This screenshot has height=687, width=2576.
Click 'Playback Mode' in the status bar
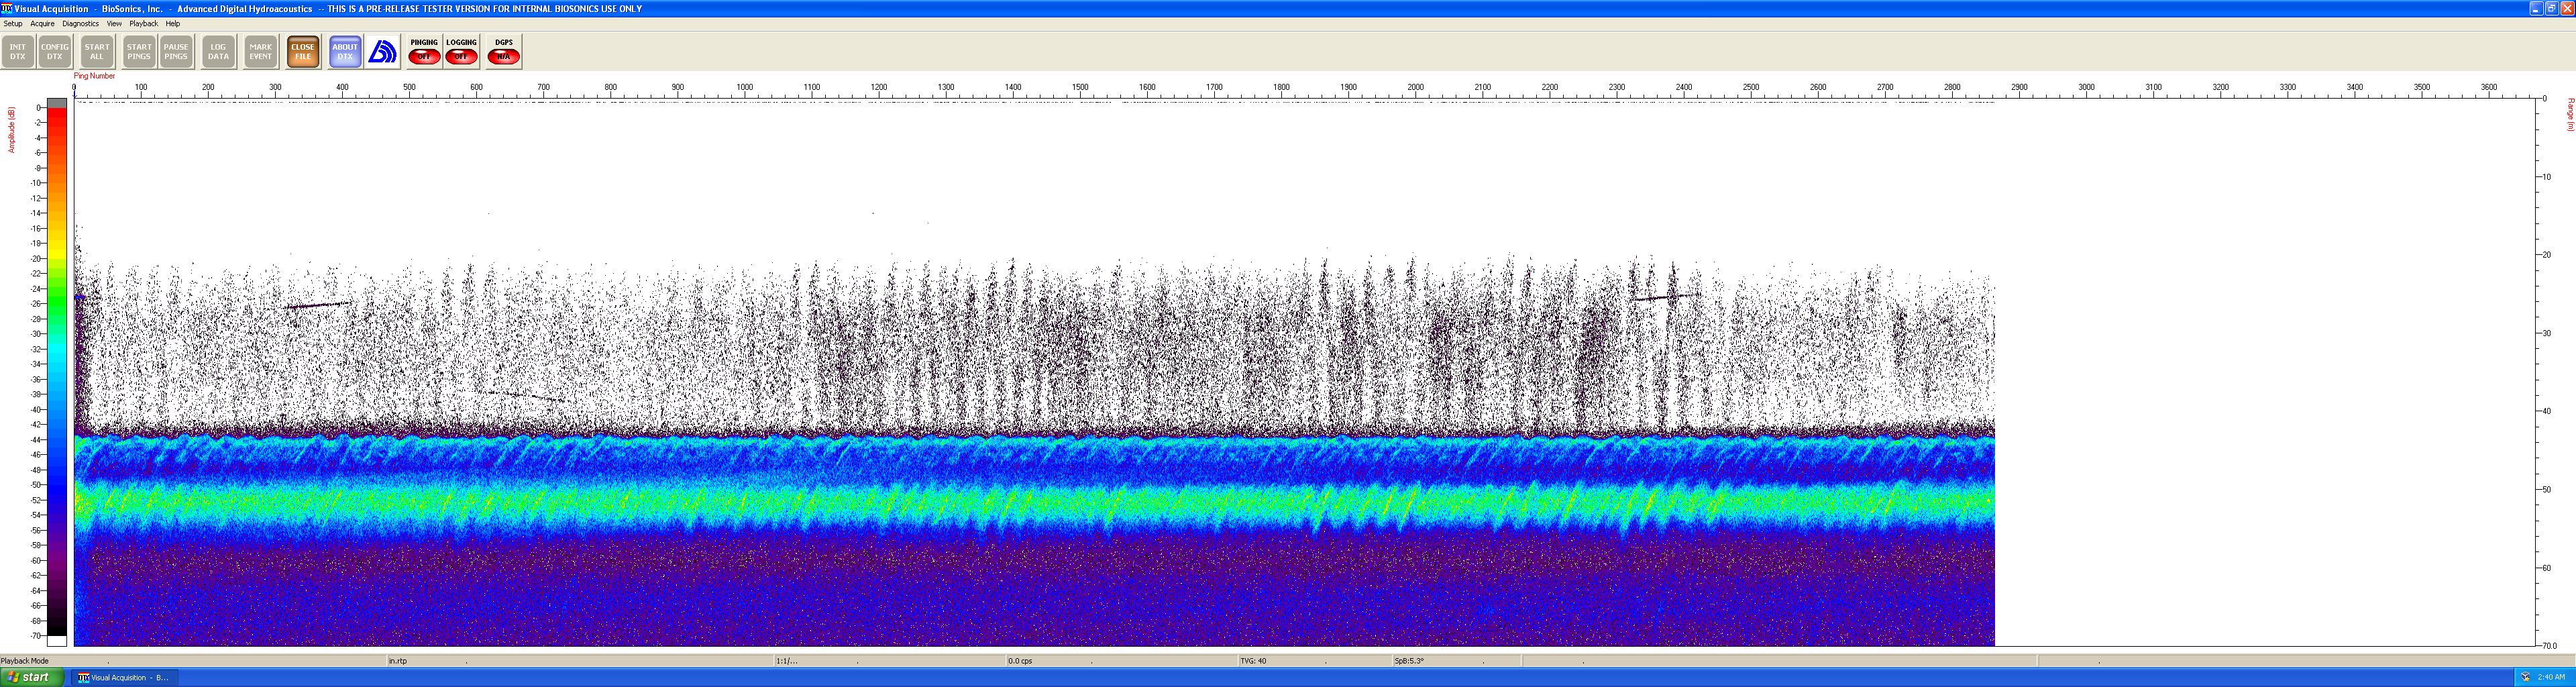coord(25,661)
